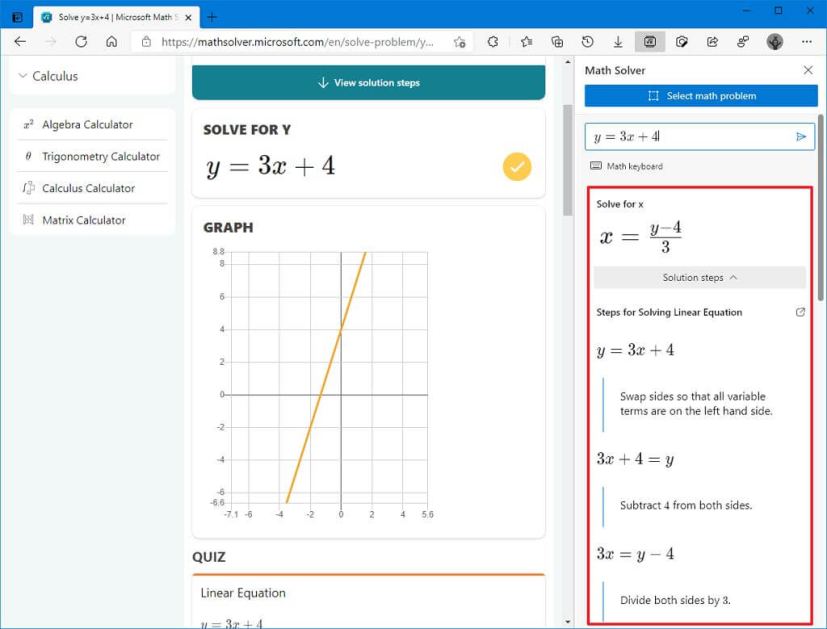This screenshot has height=629, width=827.
Task: Open the Downloads icon
Action: pos(618,42)
